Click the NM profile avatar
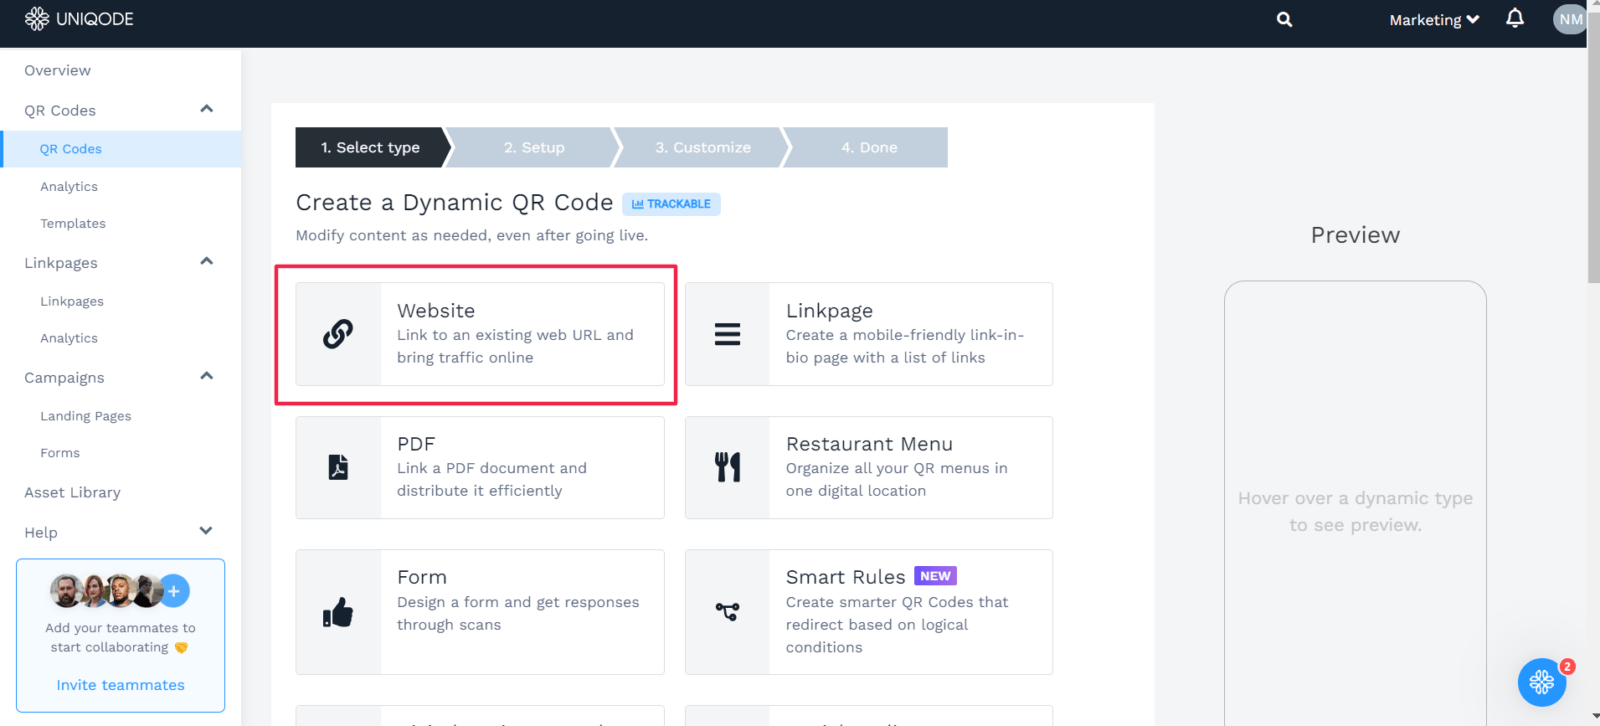This screenshot has width=1600, height=726. click(x=1568, y=19)
